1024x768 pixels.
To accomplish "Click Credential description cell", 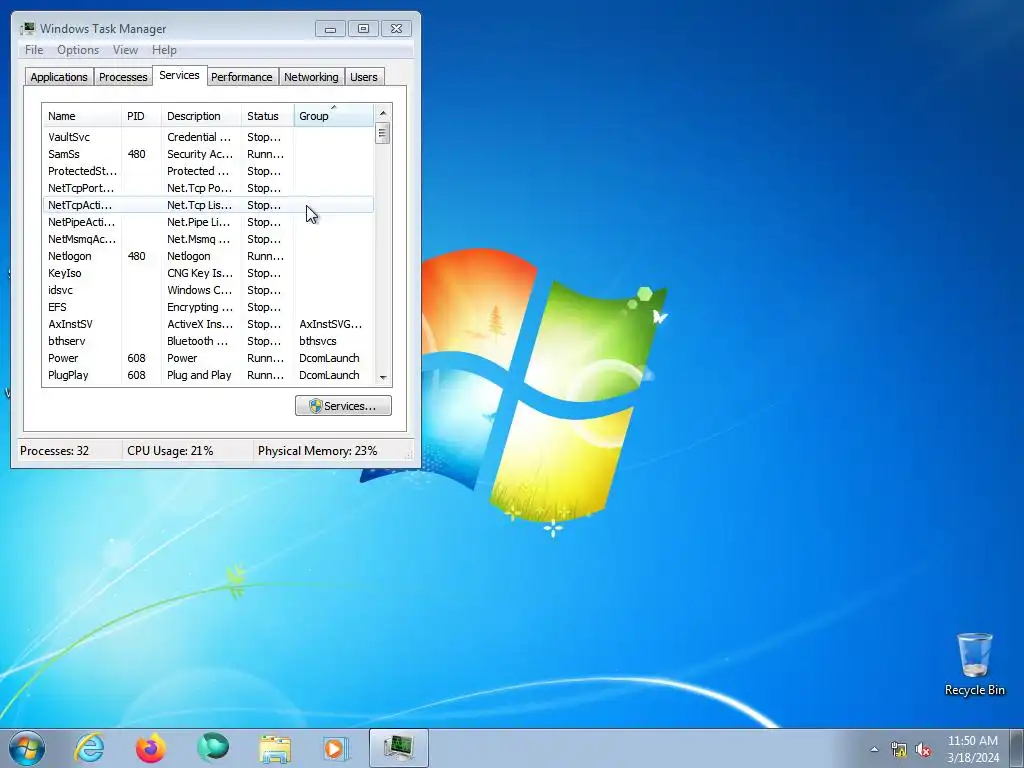I will point(199,137).
